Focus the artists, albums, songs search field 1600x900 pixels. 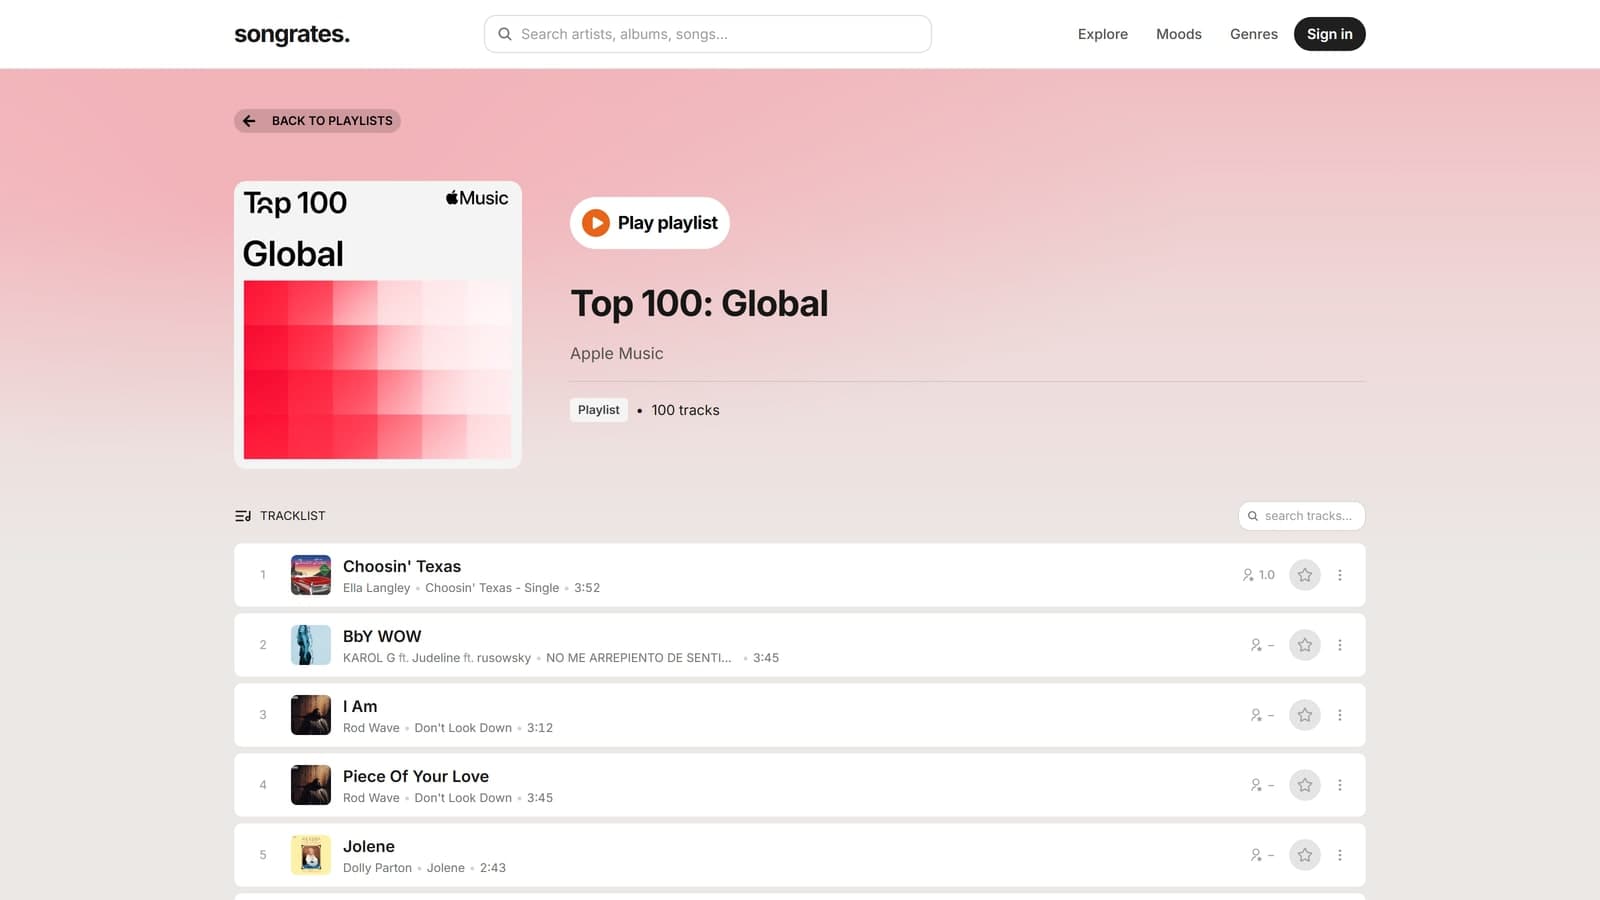708,34
